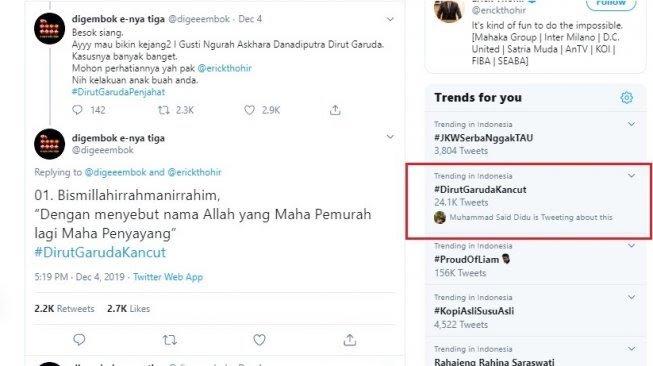Share the Bismillahirrahmanirrahim tweet via upload icon
This screenshot has width=653, height=366.
(349, 340)
